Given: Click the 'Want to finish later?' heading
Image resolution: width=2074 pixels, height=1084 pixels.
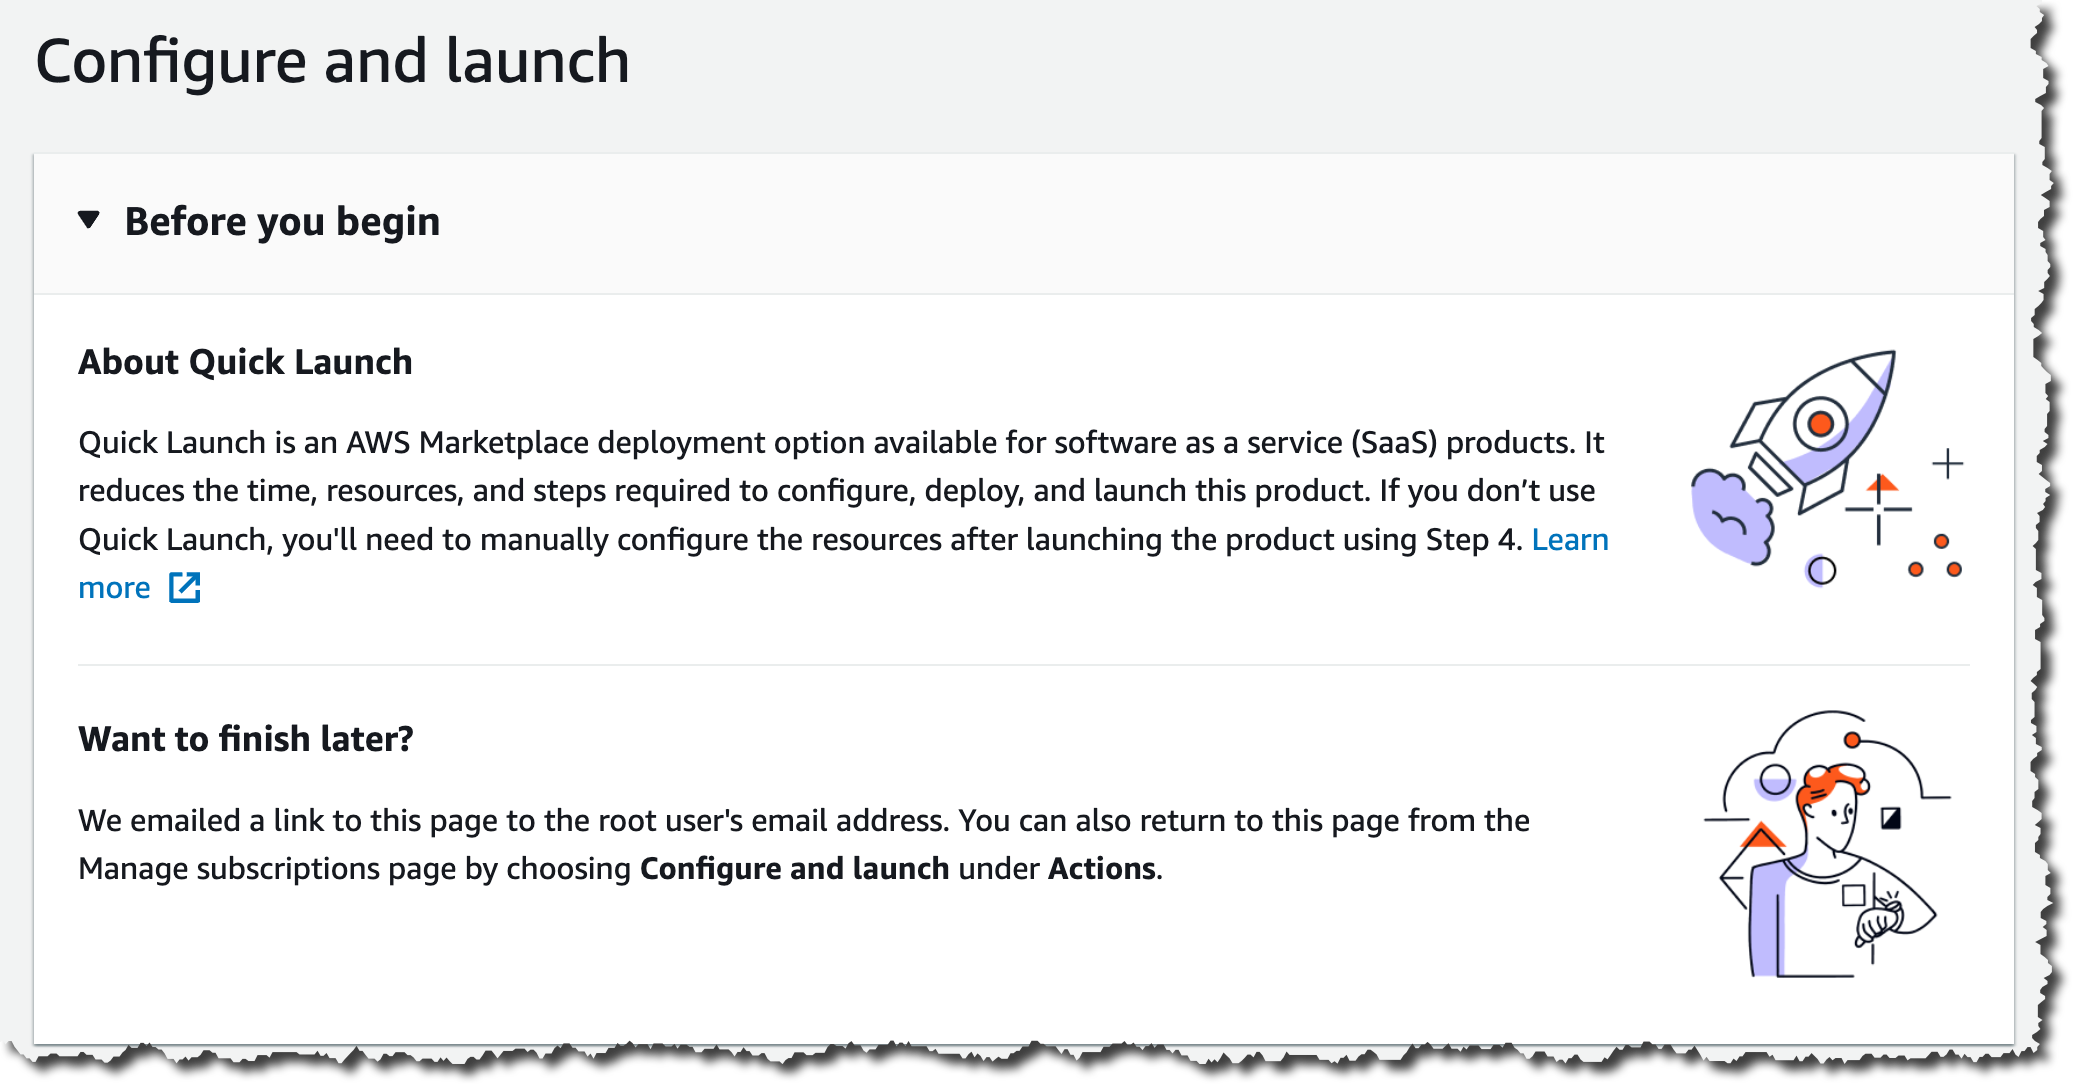Looking at the screenshot, I should coord(245,739).
